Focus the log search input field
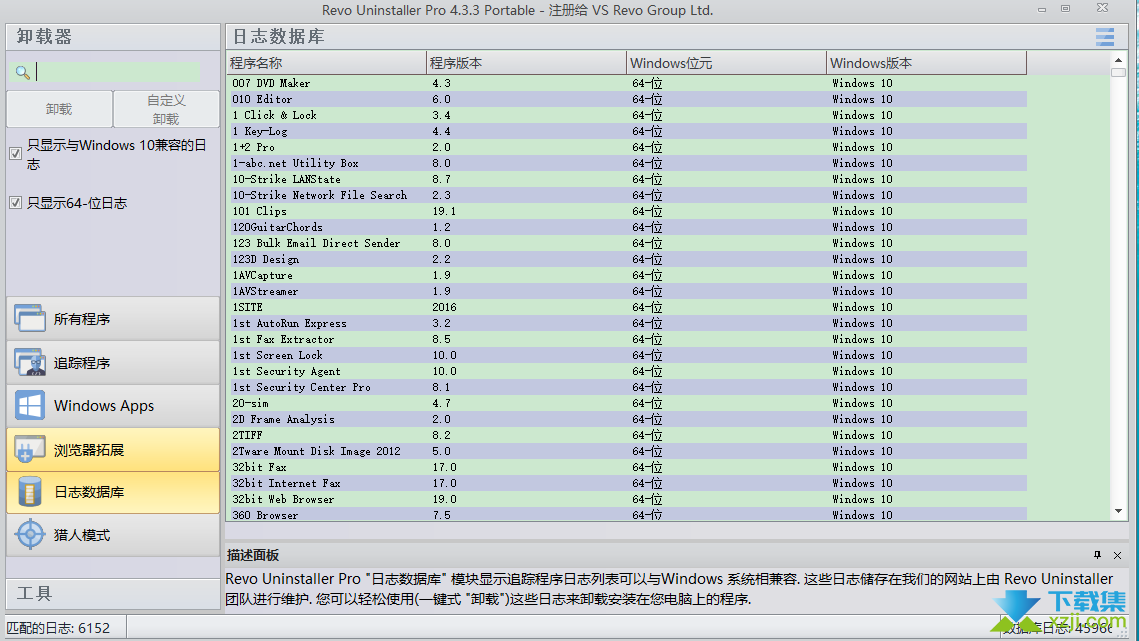 118,71
